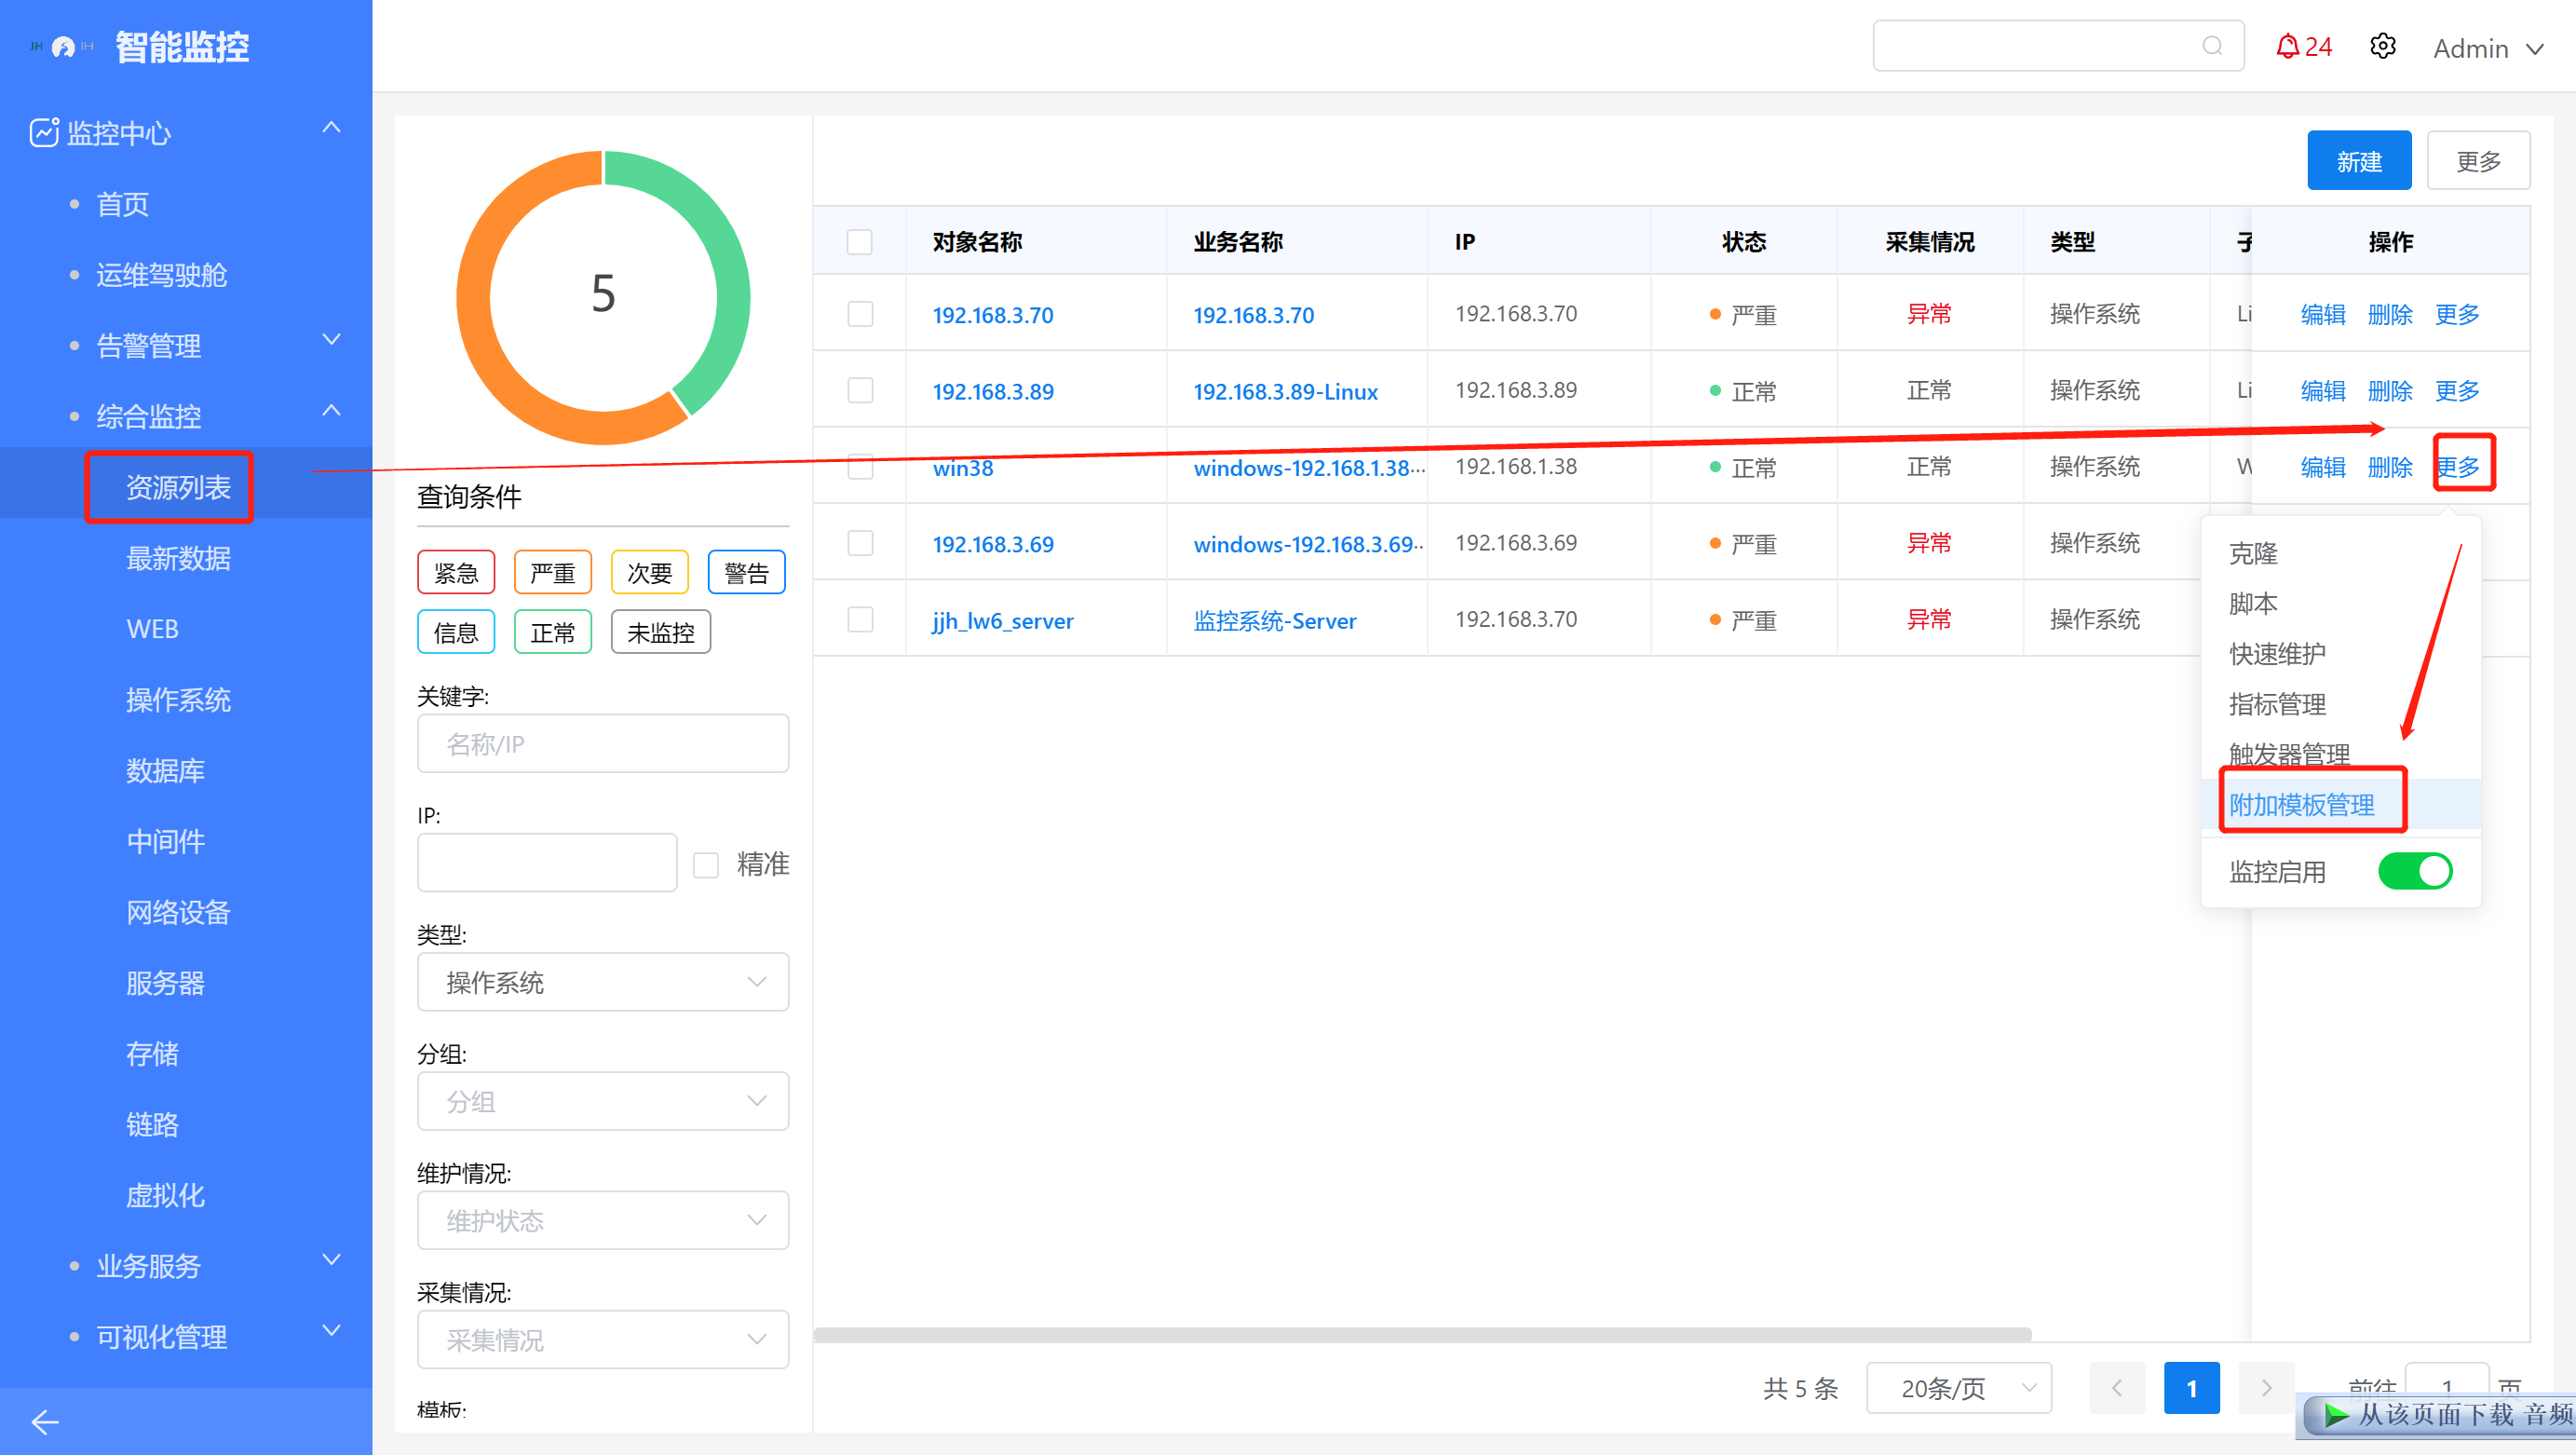Click the top 更多 button beside 新建

(x=2478, y=160)
